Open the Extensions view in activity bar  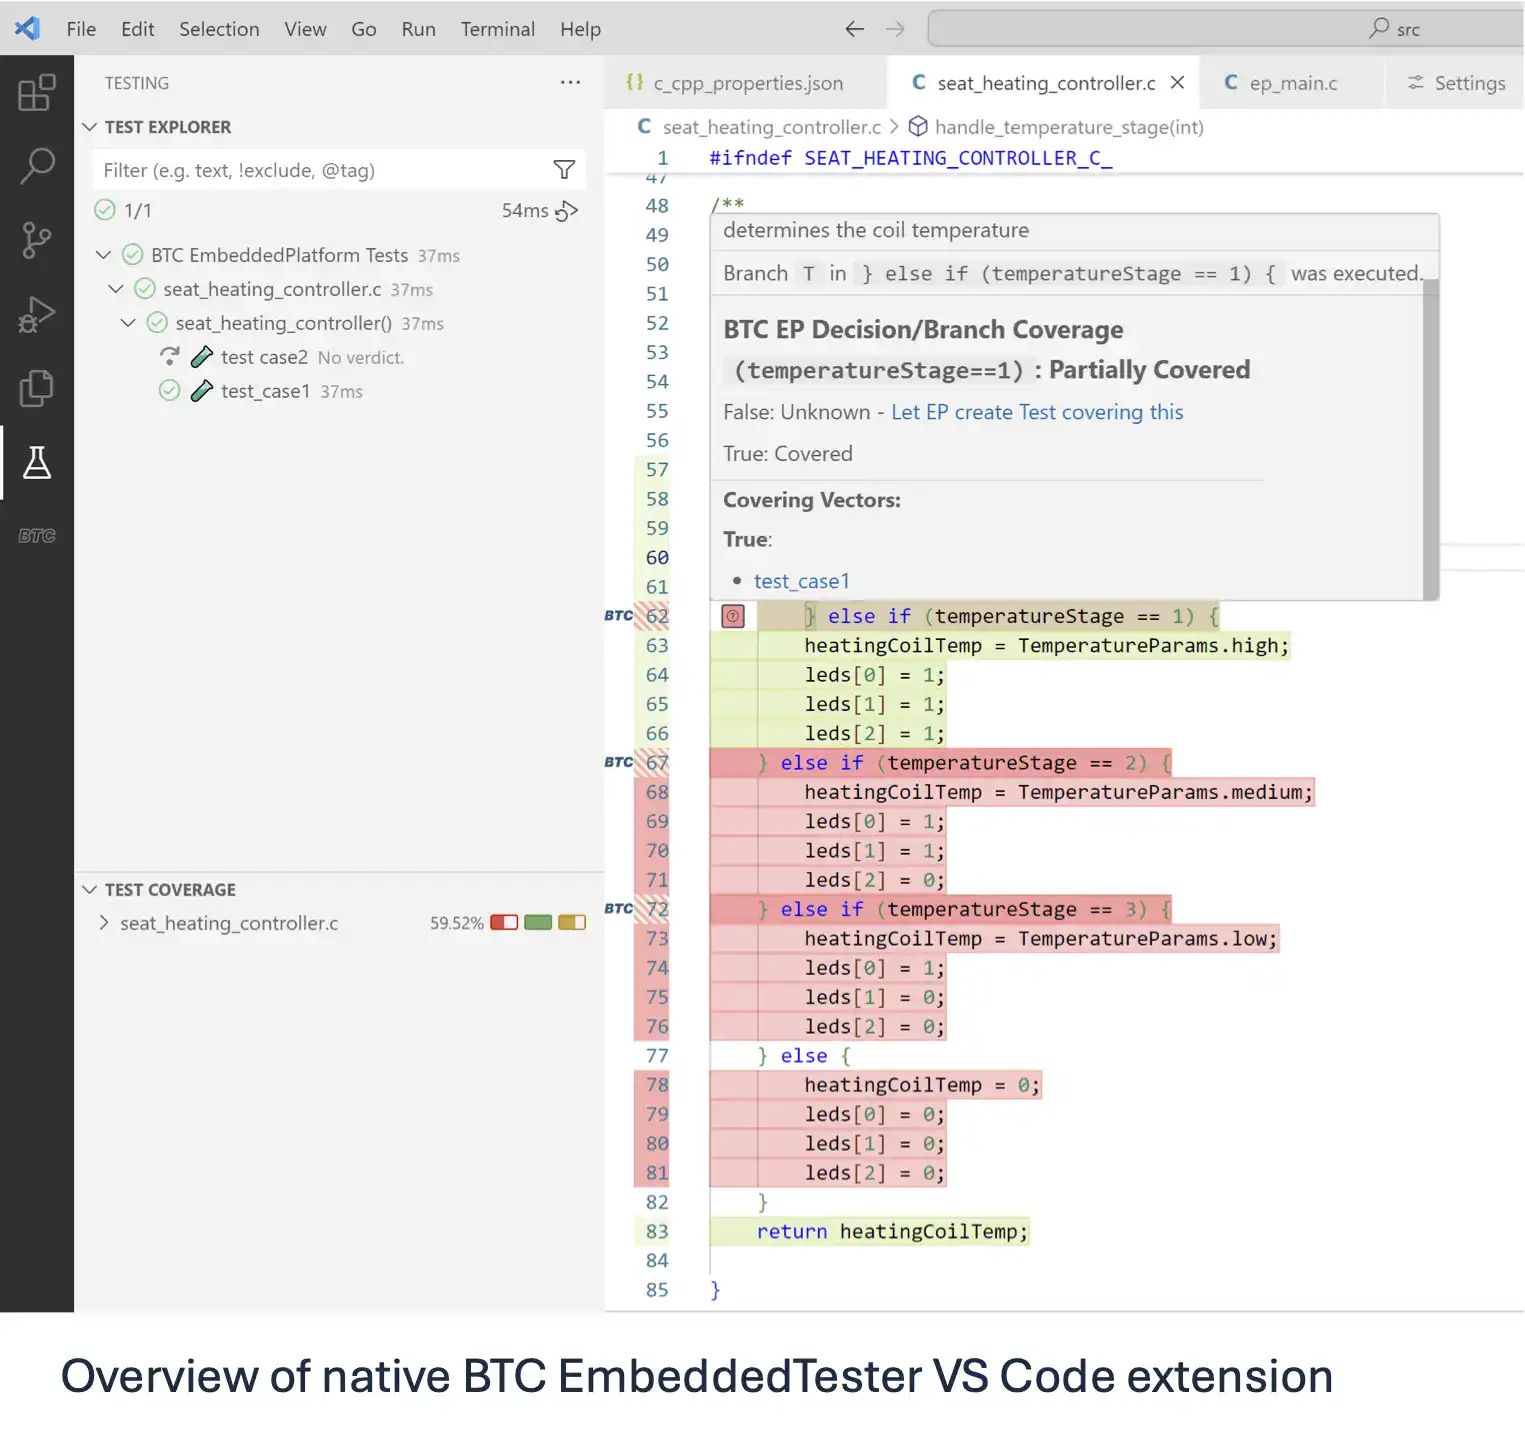pos(37,93)
